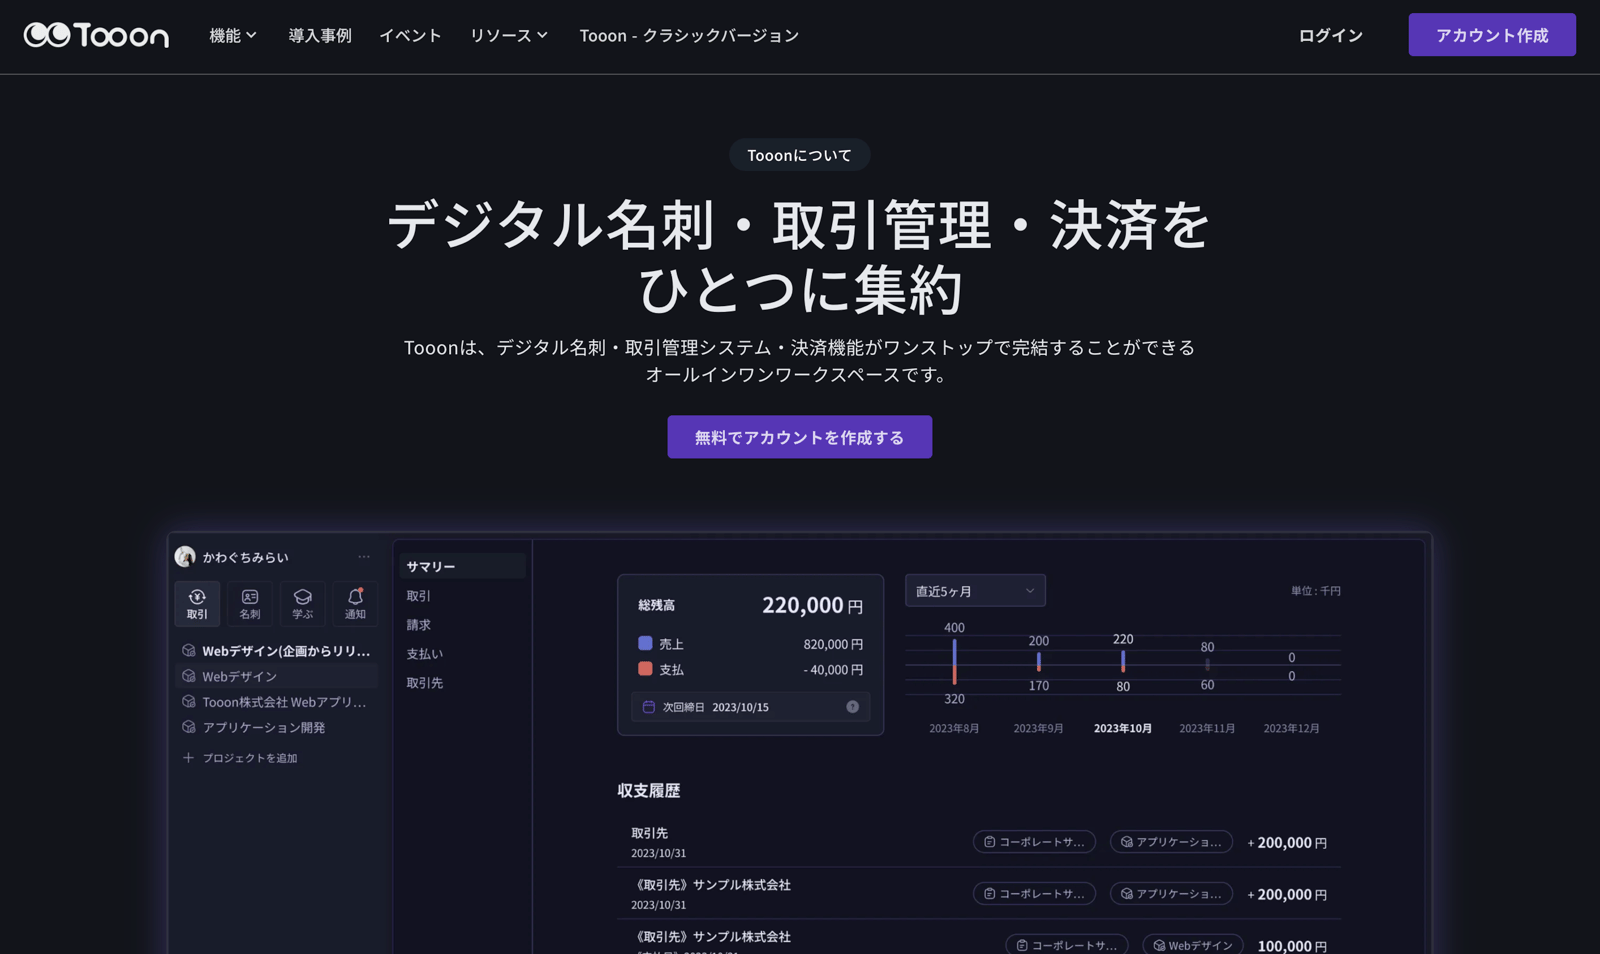Click the cube icon beside アプリケーション開発
The width and height of the screenshot is (1600, 954).
point(189,727)
